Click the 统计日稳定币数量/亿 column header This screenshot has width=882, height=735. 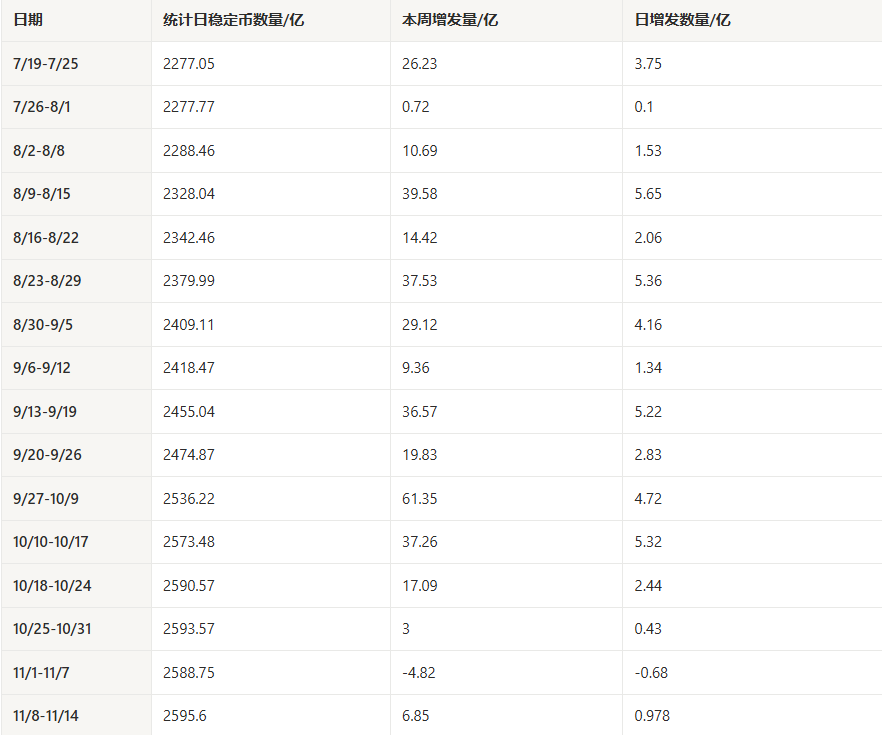(x=233, y=20)
